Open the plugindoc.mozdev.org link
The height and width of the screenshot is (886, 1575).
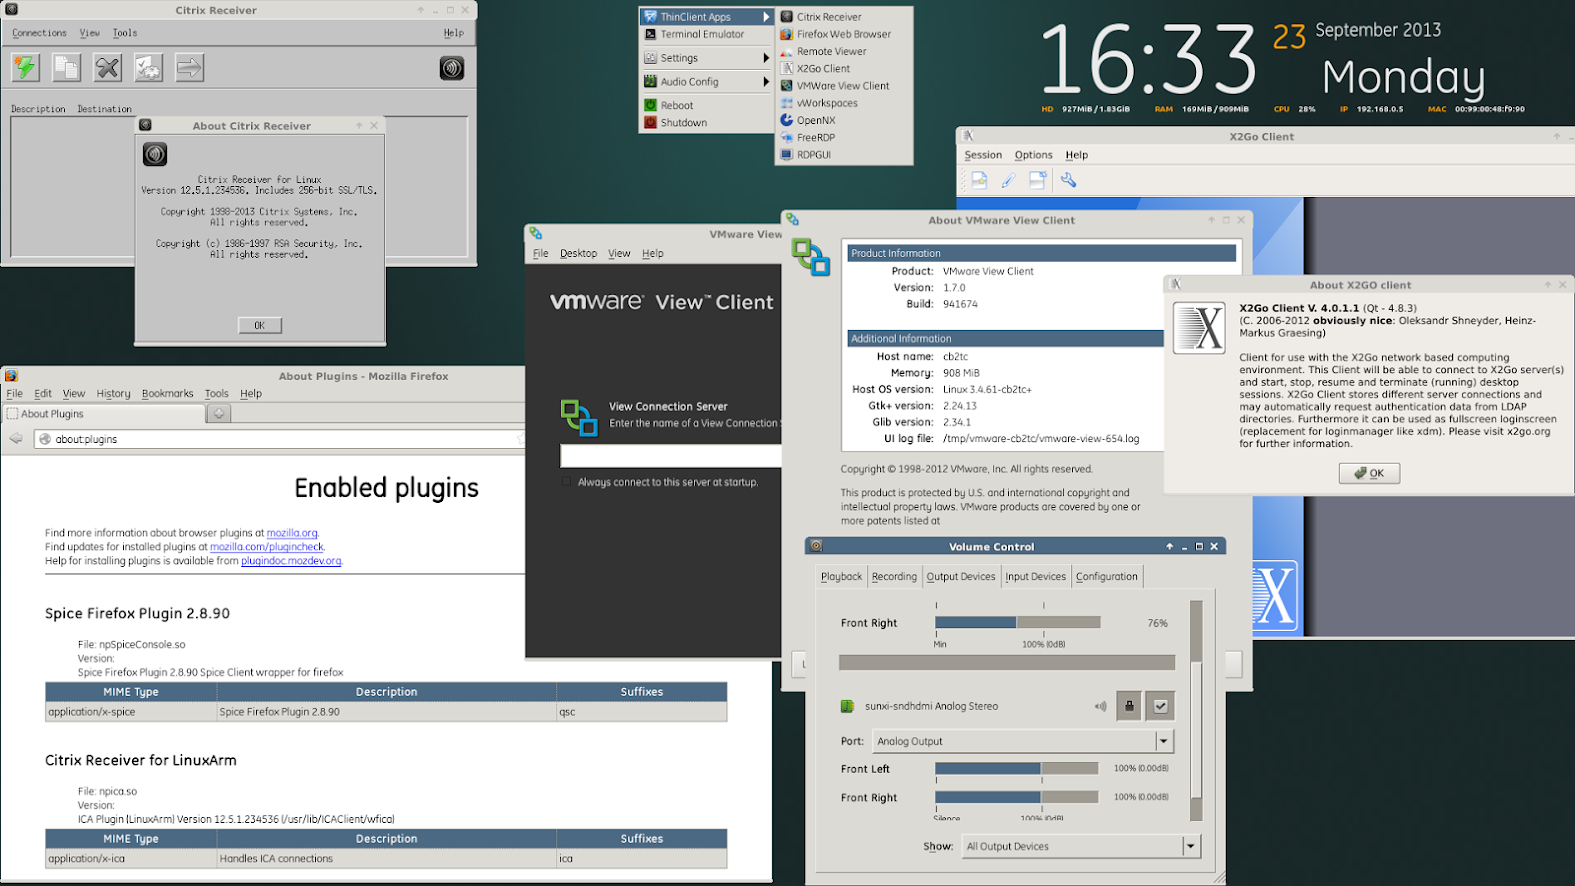coord(291,561)
